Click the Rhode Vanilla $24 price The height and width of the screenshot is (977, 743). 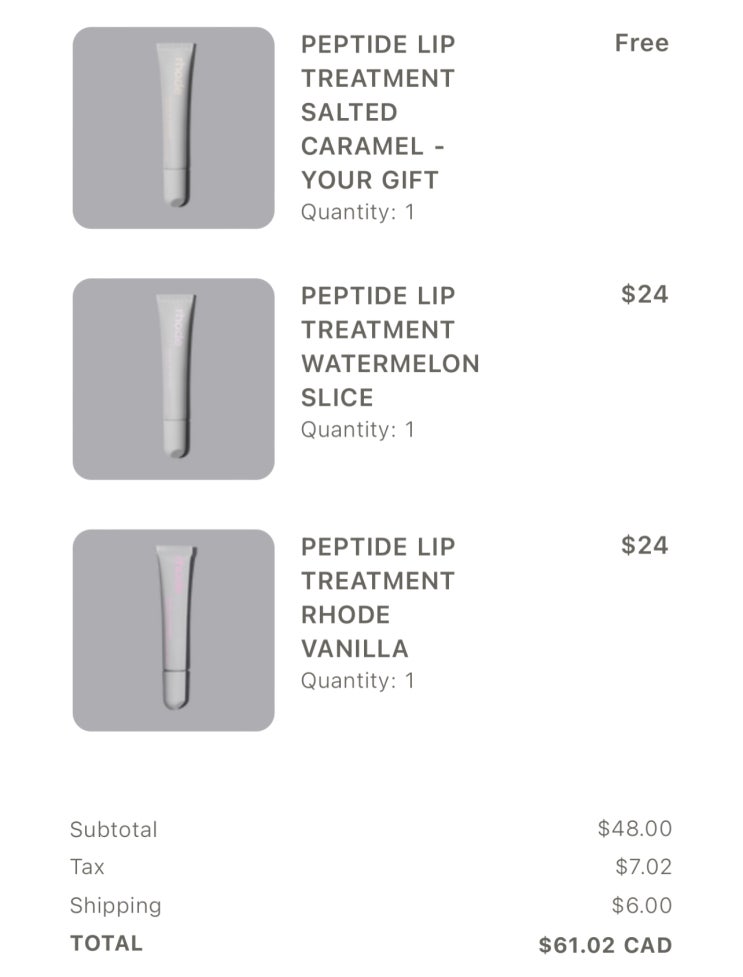(x=644, y=545)
